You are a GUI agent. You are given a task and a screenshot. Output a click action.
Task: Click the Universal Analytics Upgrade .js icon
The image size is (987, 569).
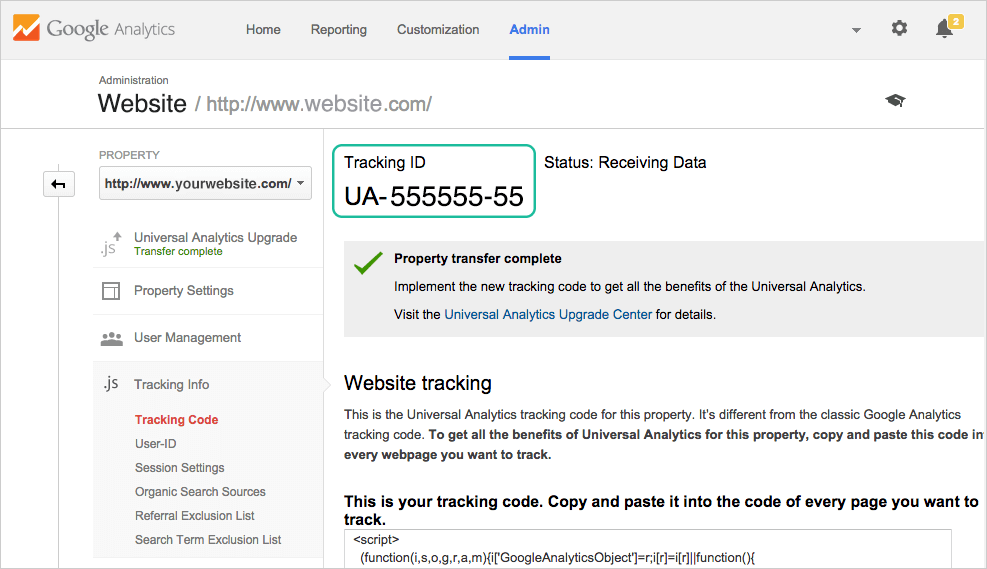(111, 244)
